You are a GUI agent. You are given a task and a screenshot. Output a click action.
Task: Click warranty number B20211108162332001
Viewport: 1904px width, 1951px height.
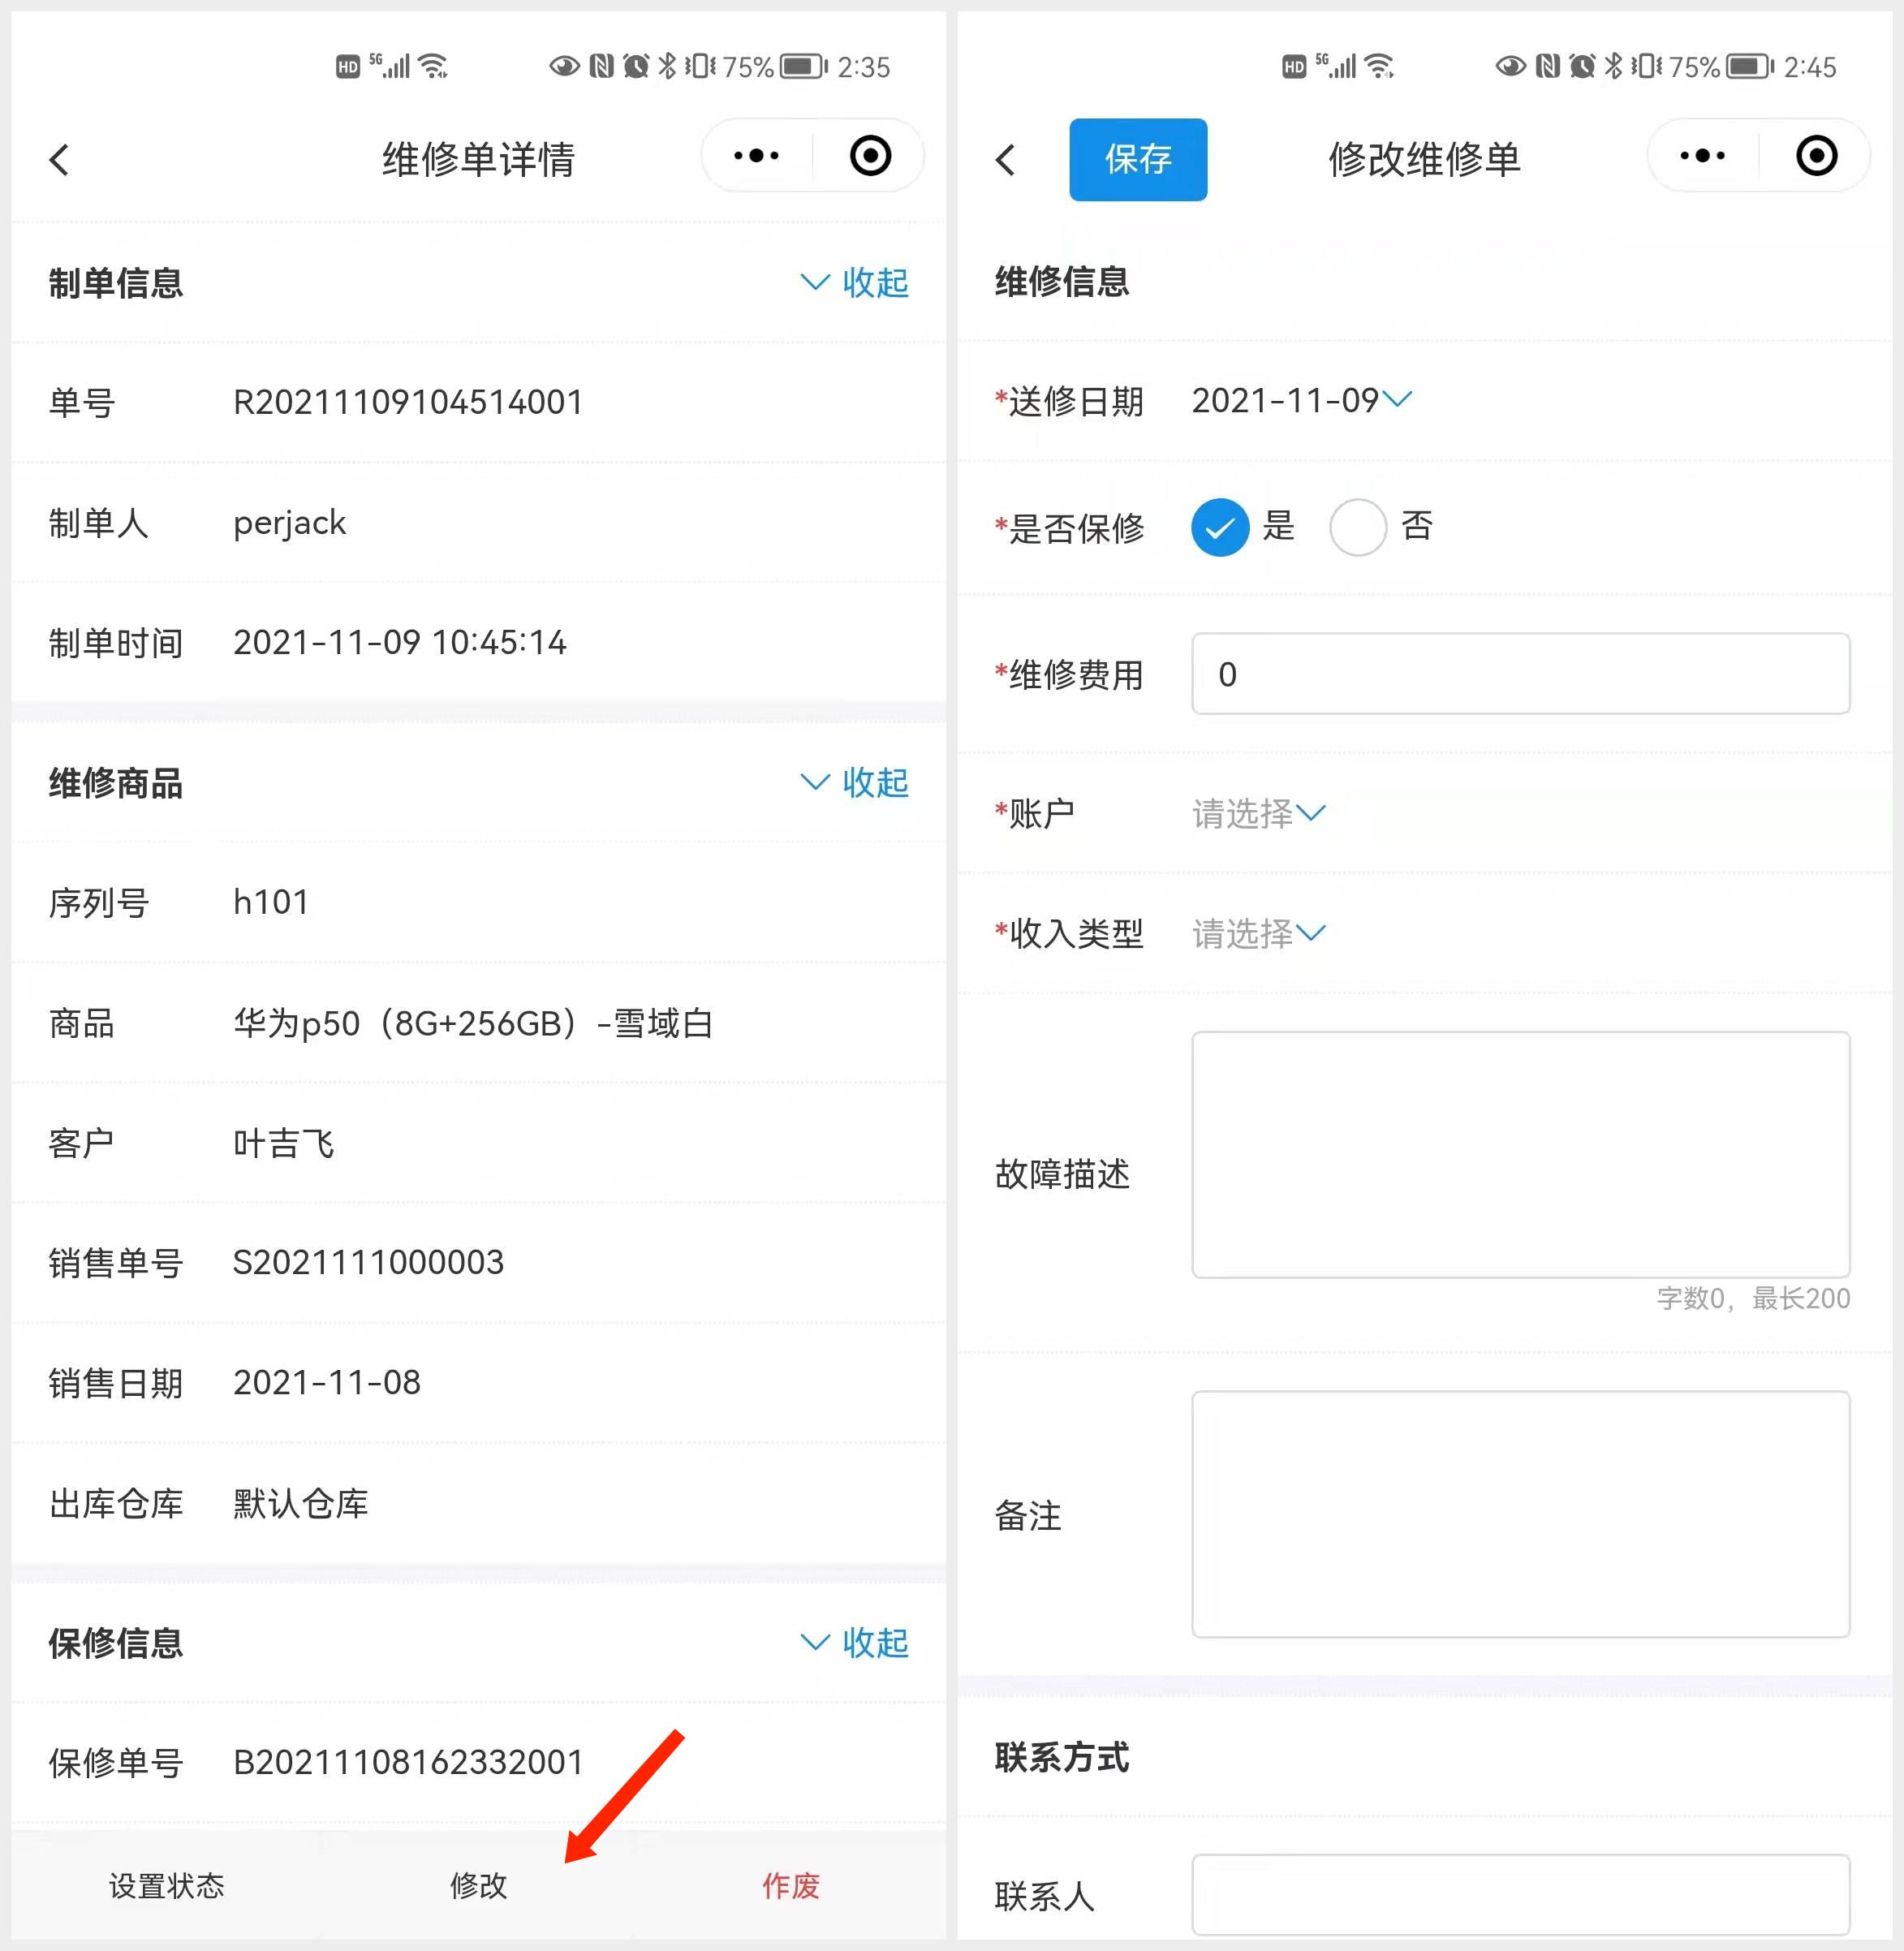click(x=408, y=1762)
